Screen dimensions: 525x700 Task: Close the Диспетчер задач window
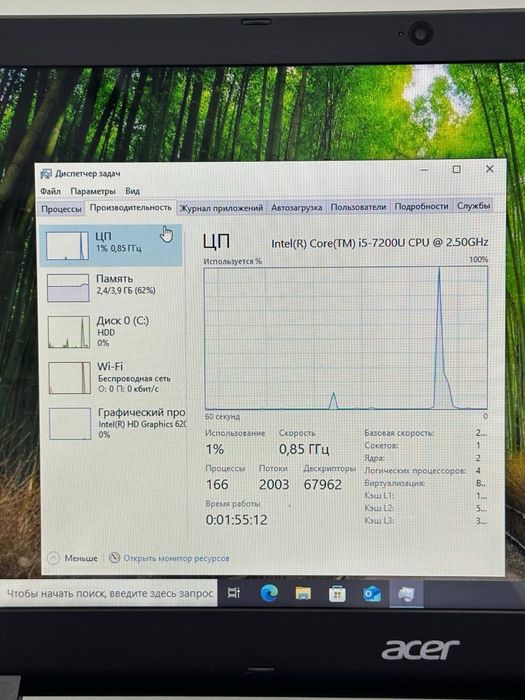click(489, 169)
